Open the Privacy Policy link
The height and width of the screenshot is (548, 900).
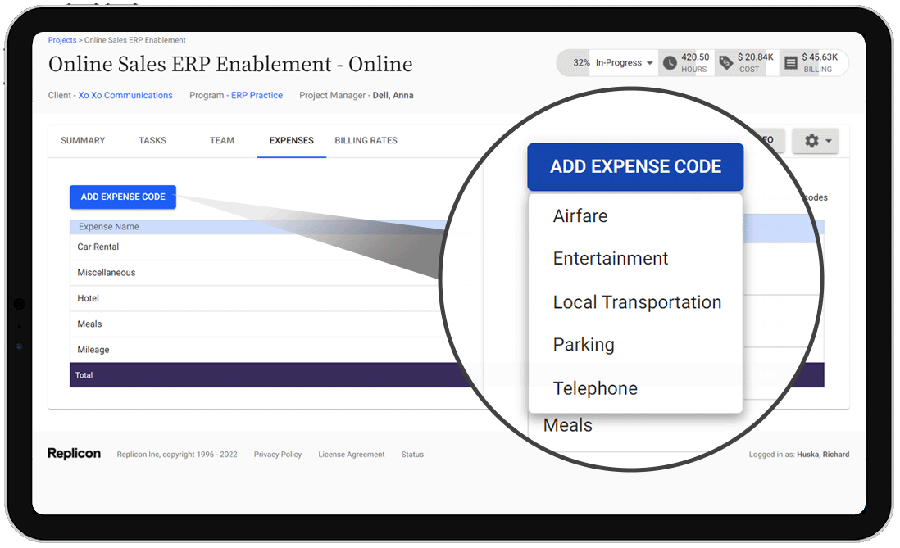278,454
